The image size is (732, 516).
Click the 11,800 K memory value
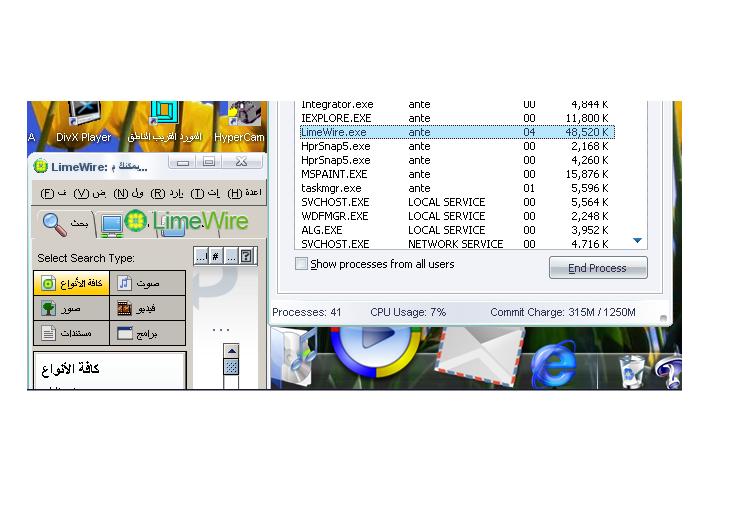(x=587, y=118)
